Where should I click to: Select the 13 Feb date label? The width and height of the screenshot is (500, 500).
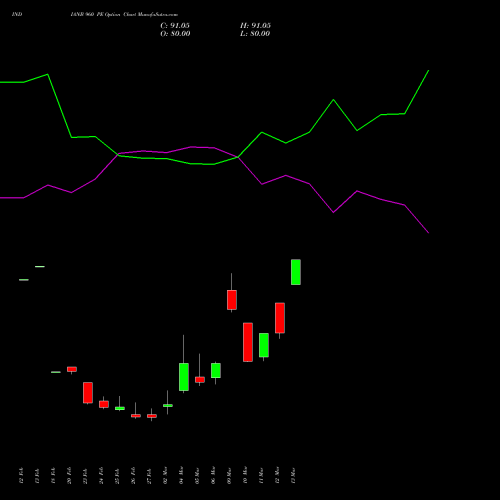(x=37, y=476)
